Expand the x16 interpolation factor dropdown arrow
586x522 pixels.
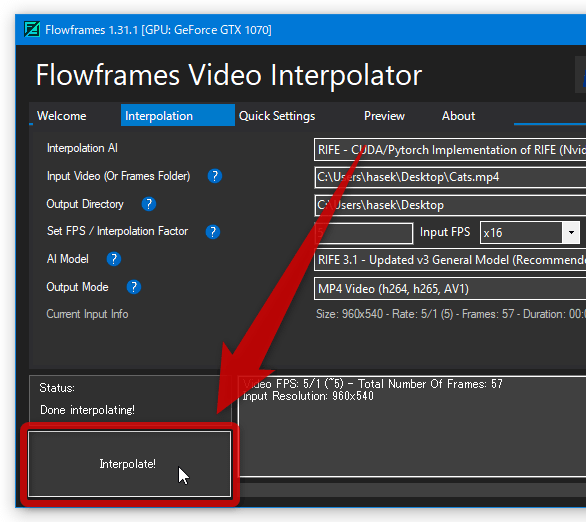pos(571,232)
